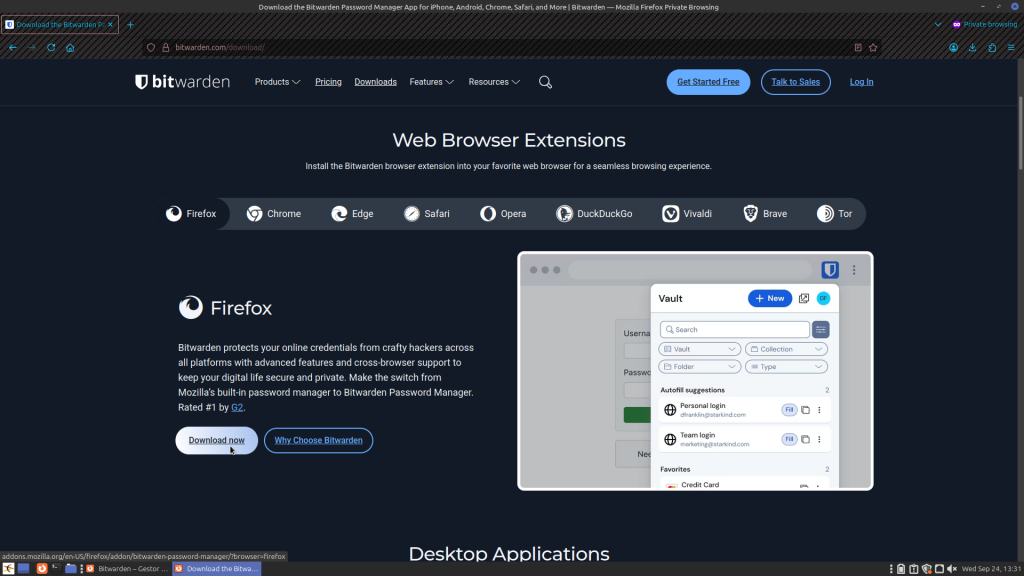Expand the Products dropdown menu
This screenshot has width=1024, height=576.
(x=277, y=82)
